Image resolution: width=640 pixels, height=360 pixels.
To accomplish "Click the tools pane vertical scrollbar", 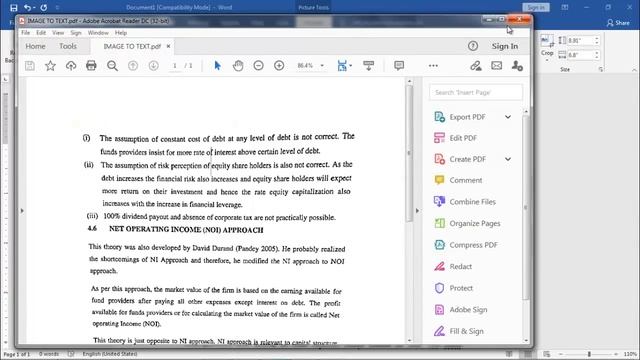I will [525, 208].
